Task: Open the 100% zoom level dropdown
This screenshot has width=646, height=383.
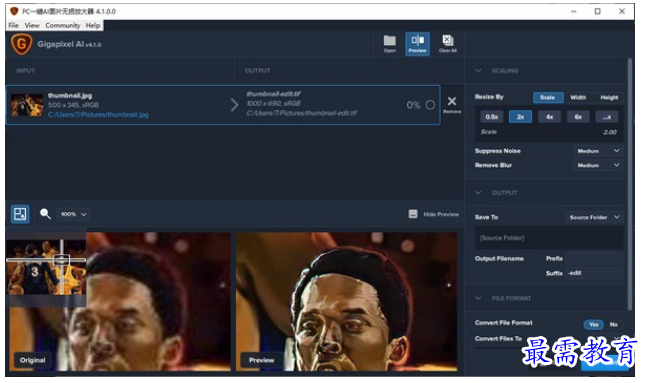Action: [x=73, y=214]
